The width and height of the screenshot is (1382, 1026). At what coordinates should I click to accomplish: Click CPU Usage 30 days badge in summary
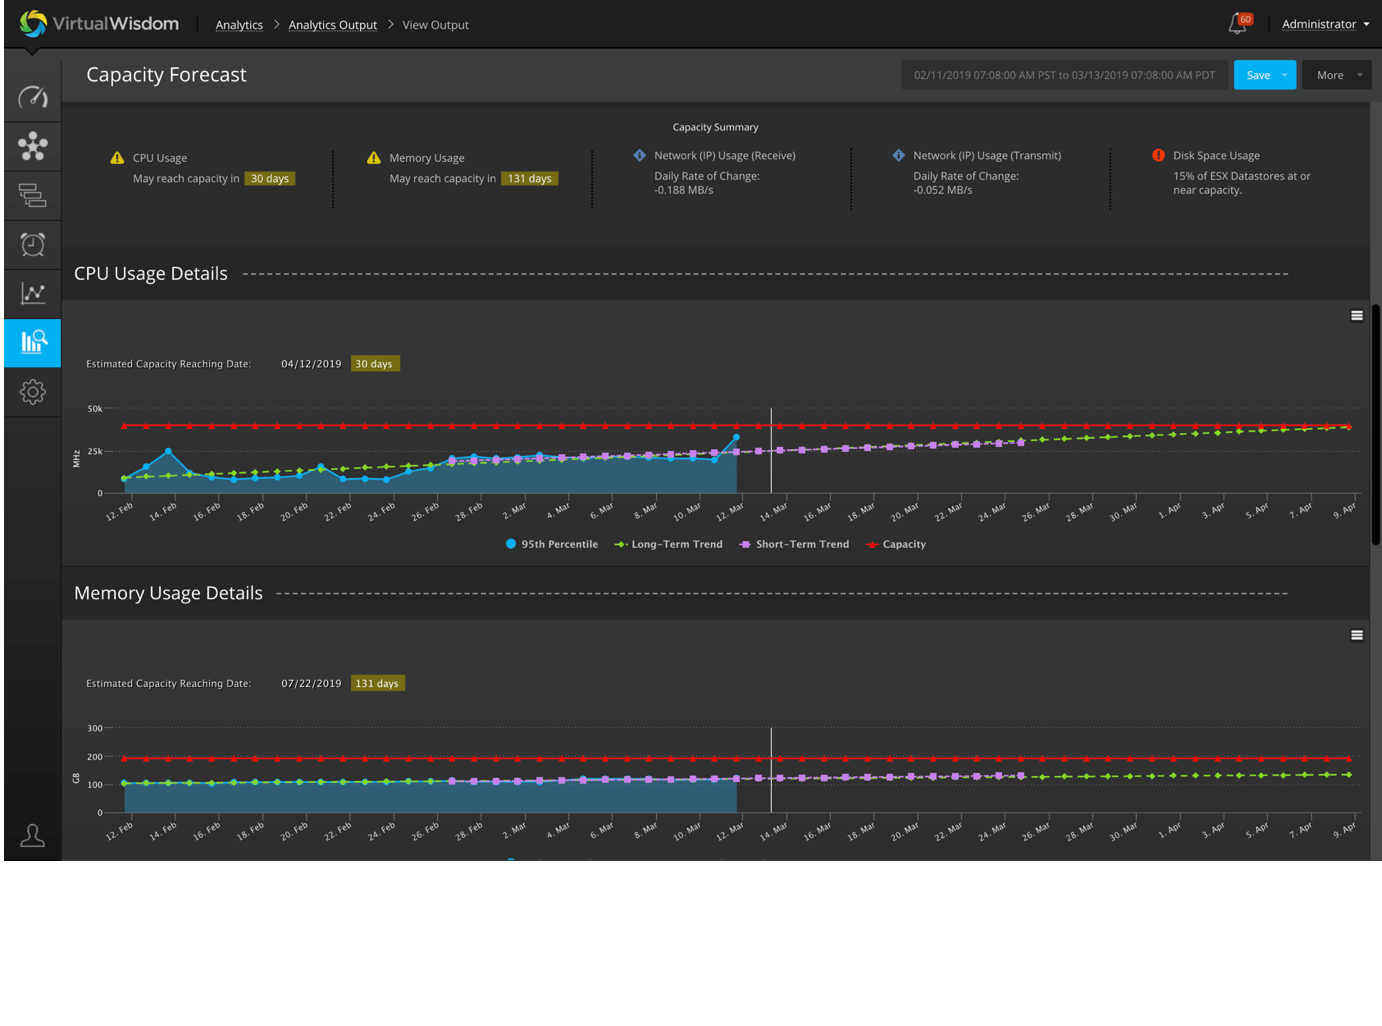click(270, 179)
